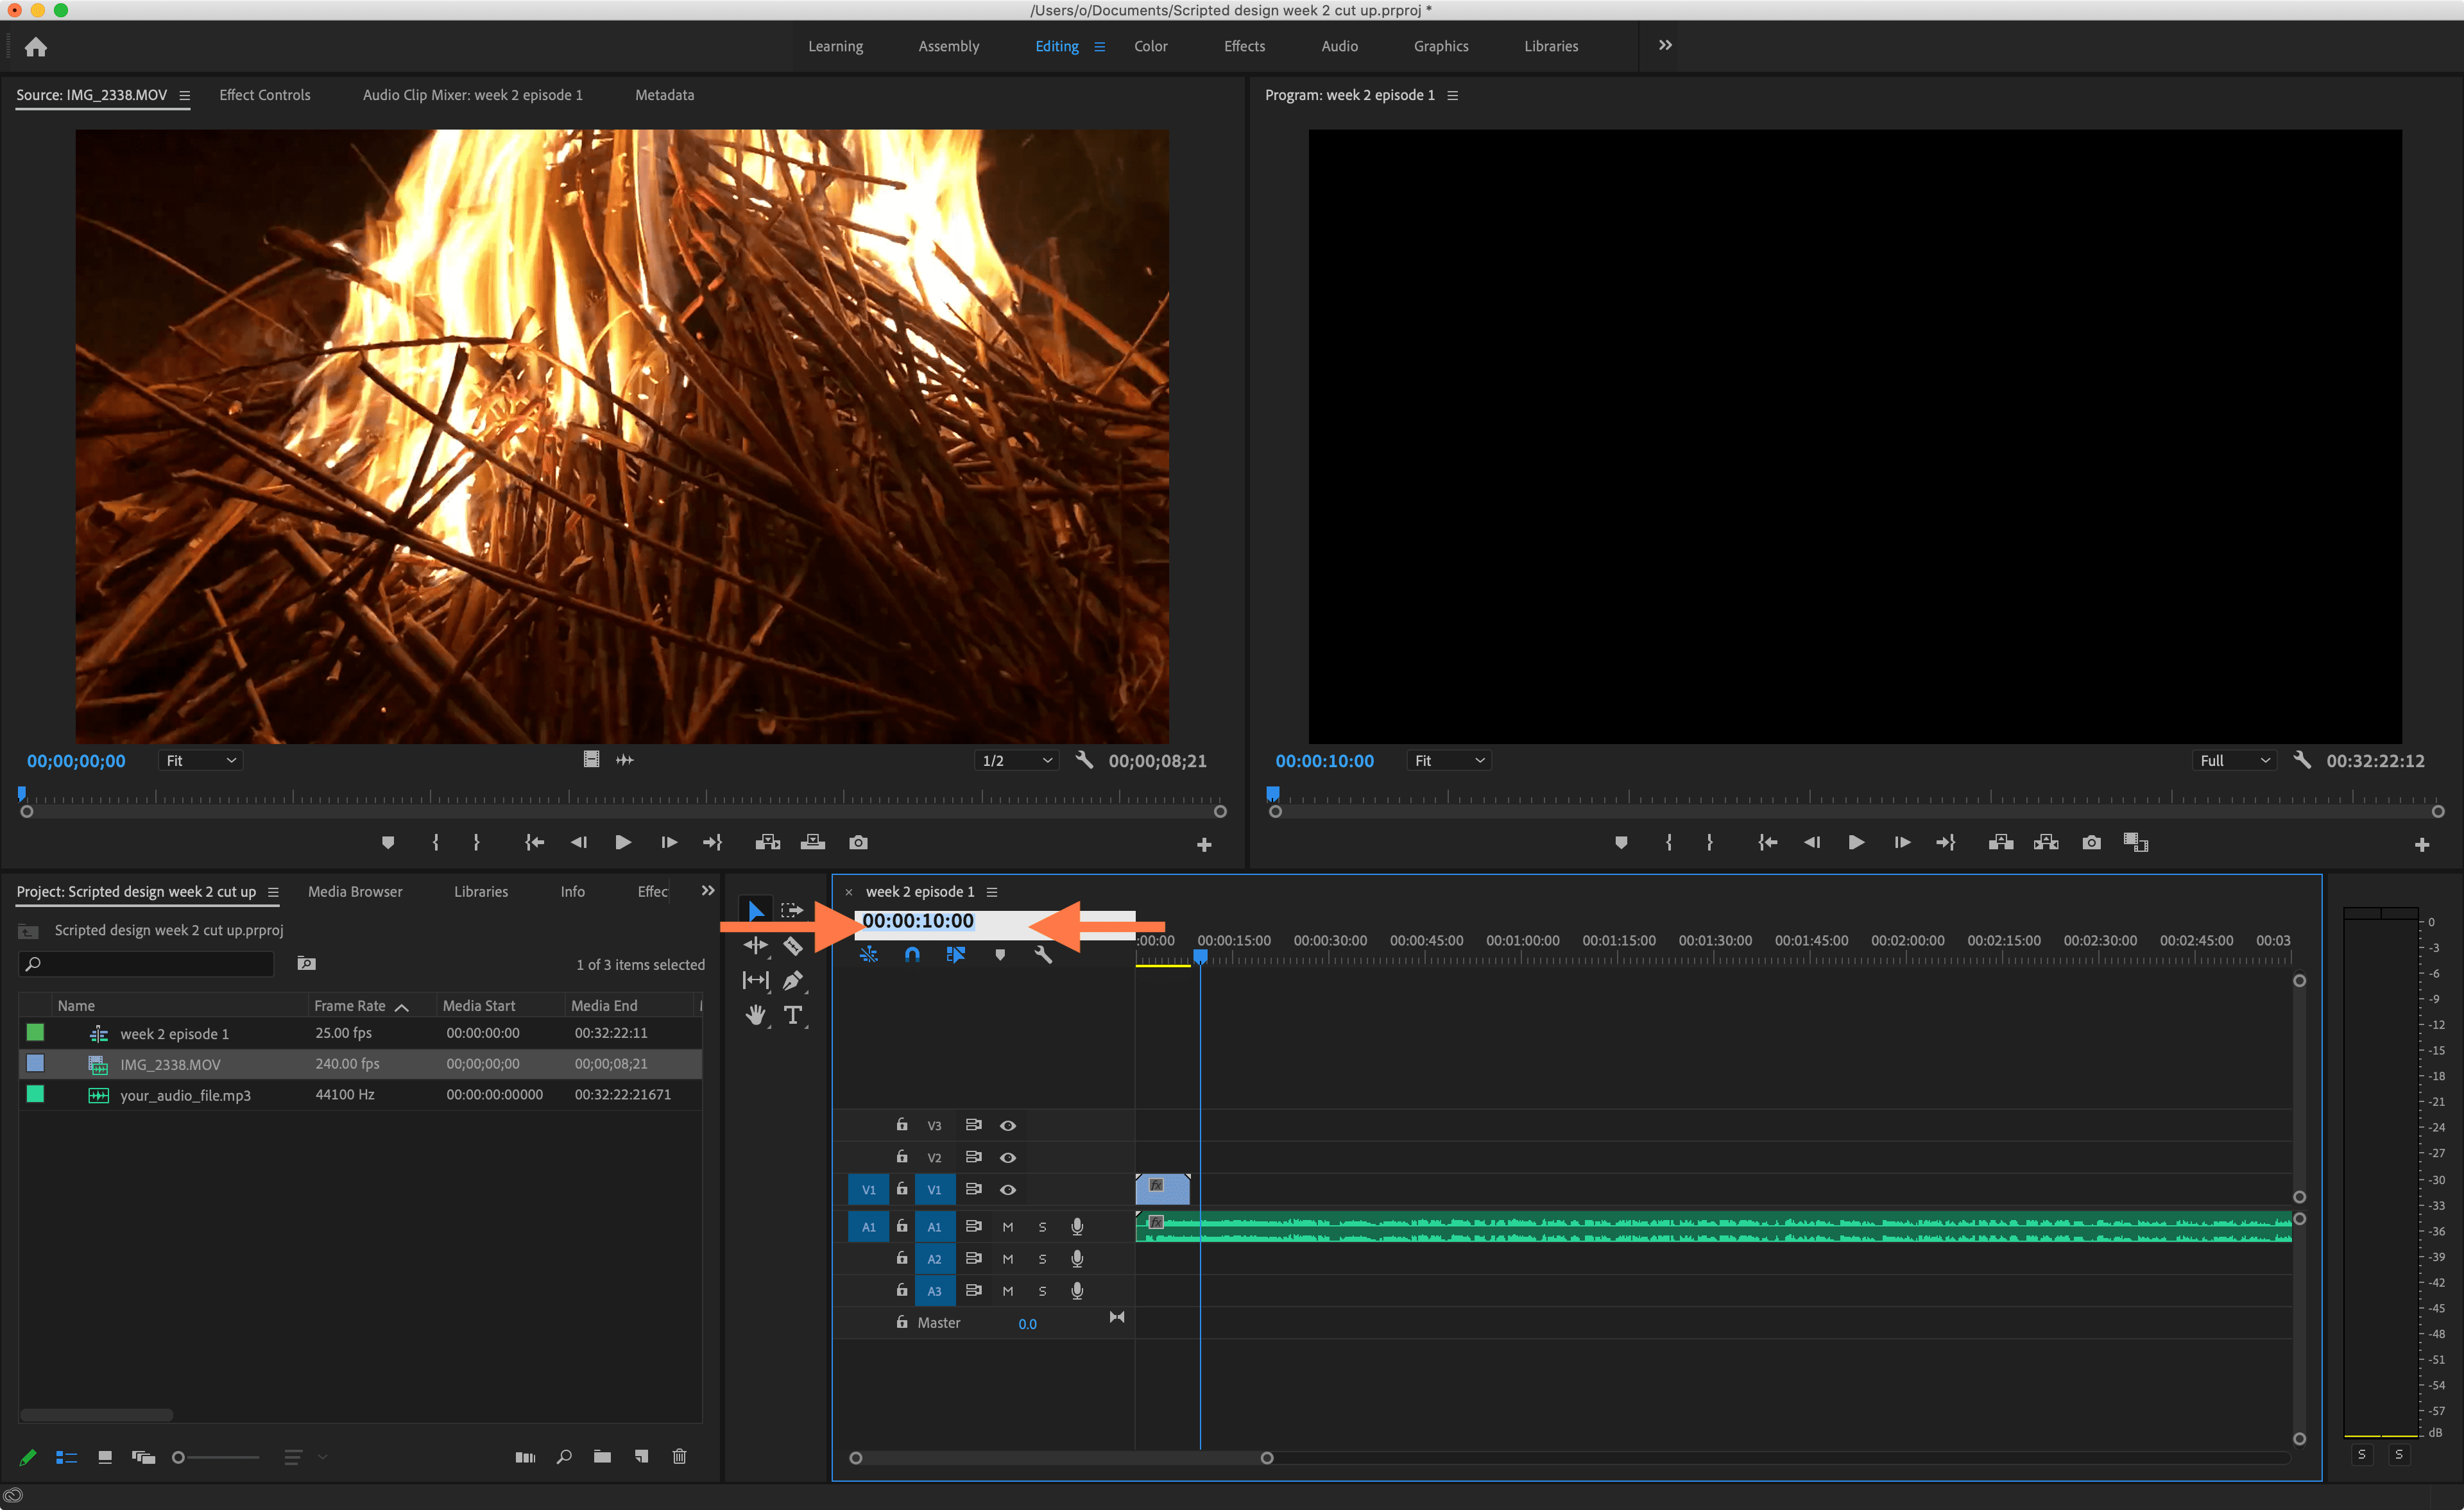The width and height of the screenshot is (2464, 1510).
Task: Click Export Frame camera in Program monitor
Action: click(2091, 842)
